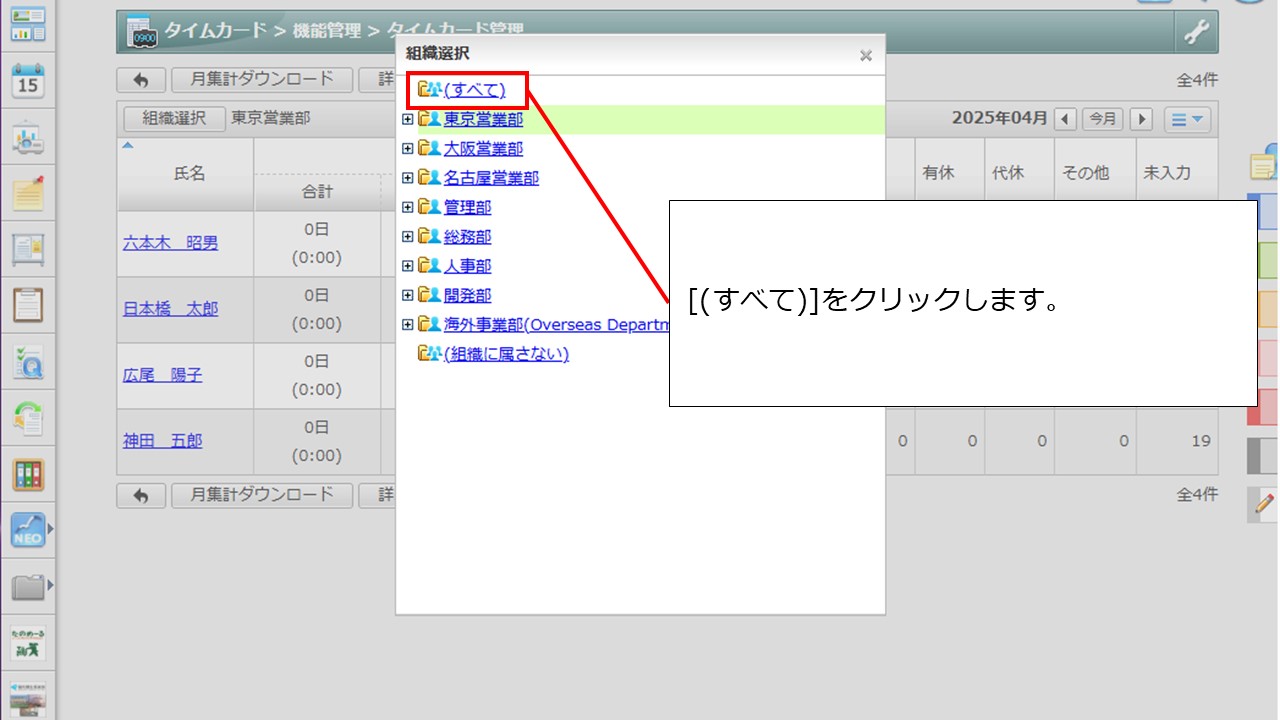Click the previous month arrow next to 2025年04月
This screenshot has height=720, width=1280.
coord(1066,117)
